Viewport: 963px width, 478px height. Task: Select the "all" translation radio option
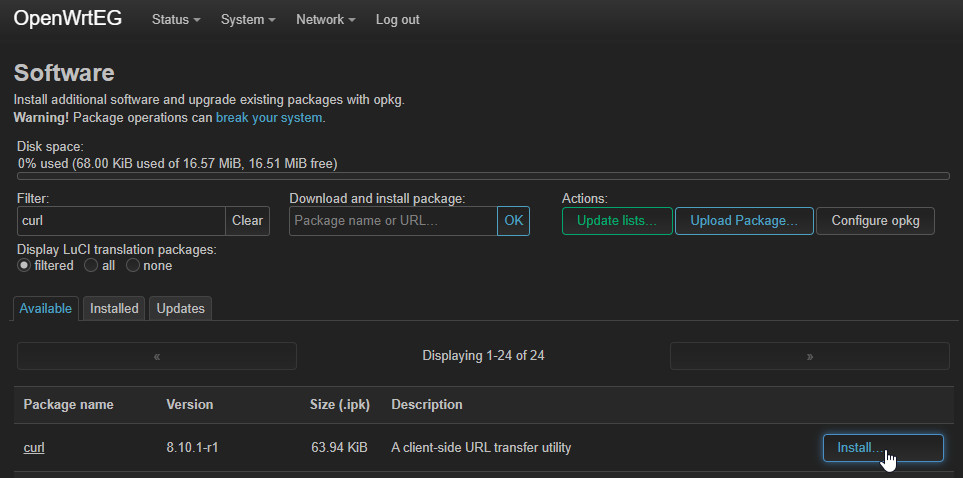(91, 266)
